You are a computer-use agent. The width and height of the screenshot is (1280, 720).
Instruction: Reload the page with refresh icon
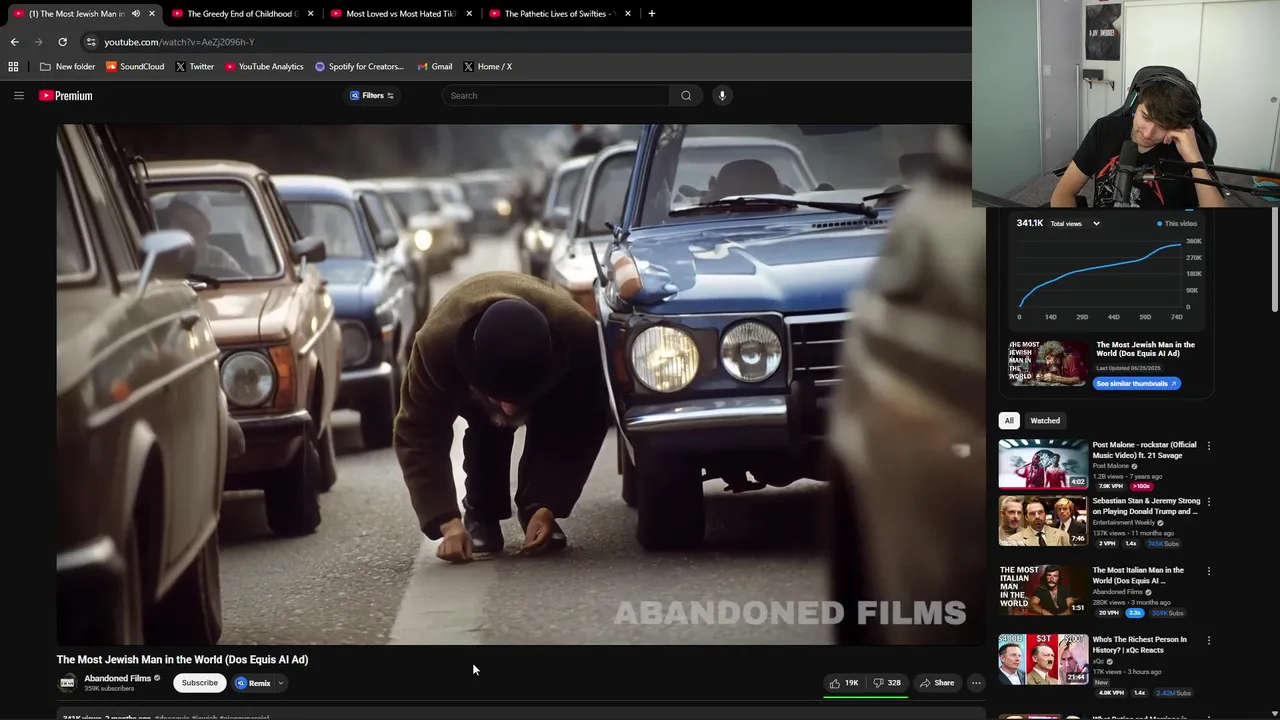pos(62,42)
